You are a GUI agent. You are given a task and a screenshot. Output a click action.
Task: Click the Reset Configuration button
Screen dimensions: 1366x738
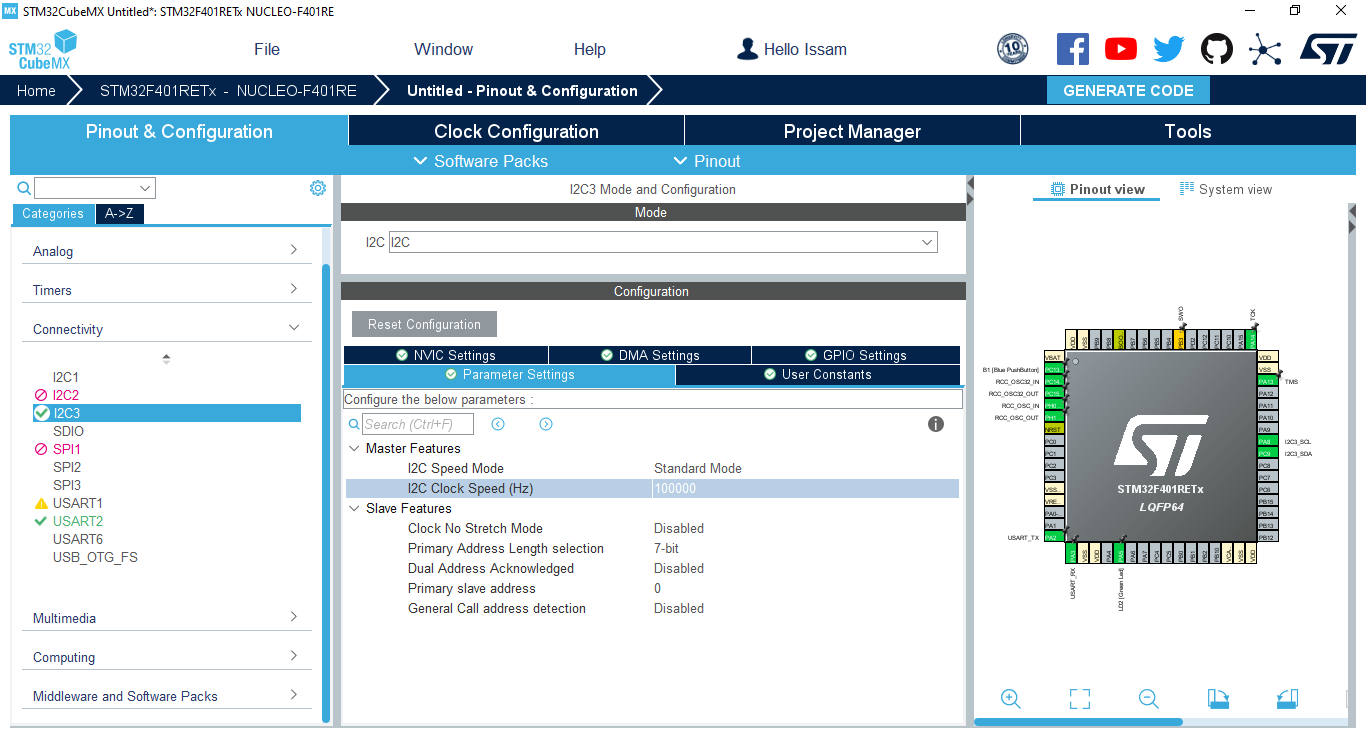pyautogui.click(x=424, y=324)
